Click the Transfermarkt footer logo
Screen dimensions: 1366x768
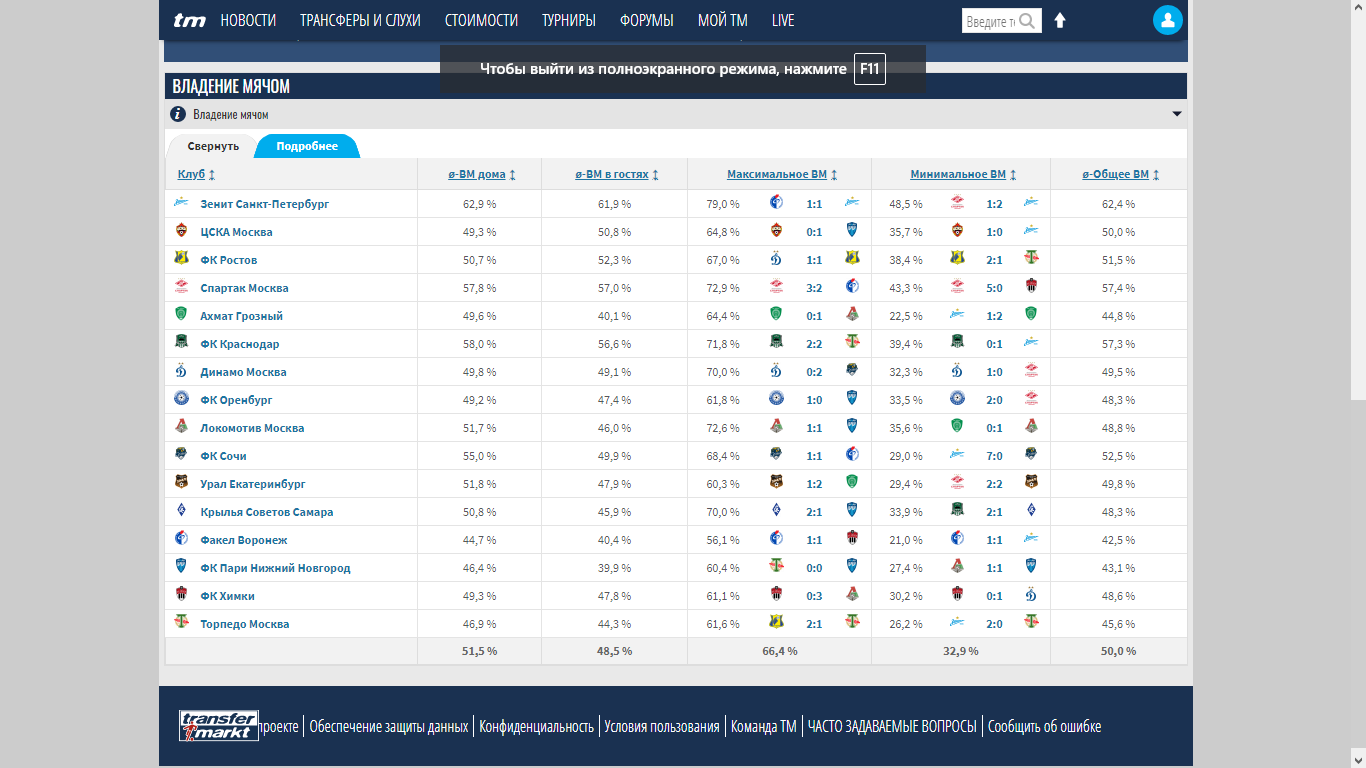[218, 726]
